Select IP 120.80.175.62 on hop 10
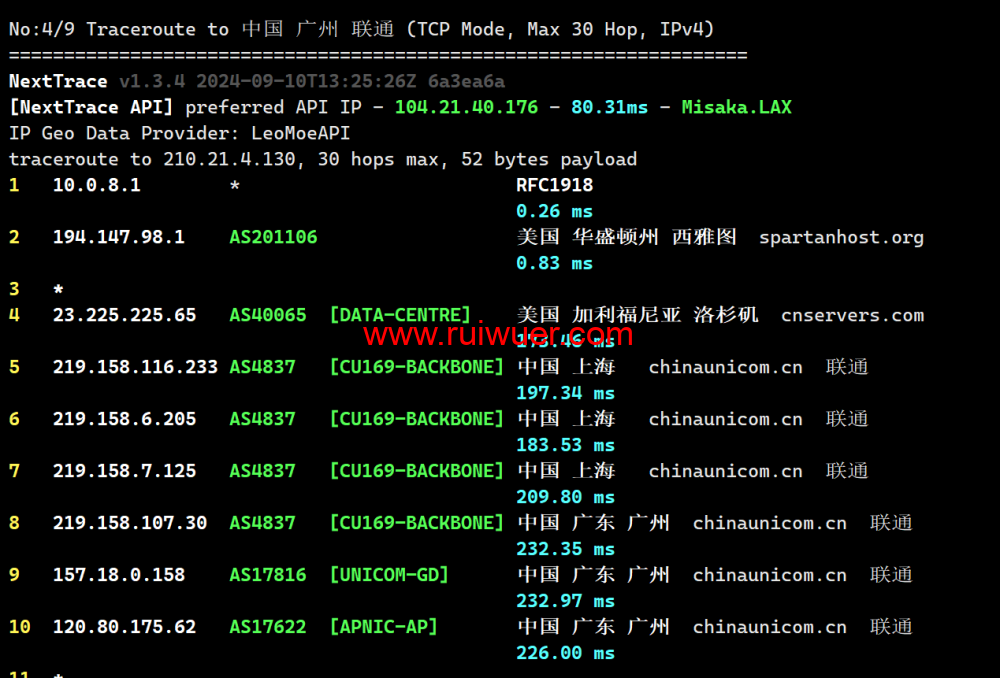Viewport: 1000px width, 678px height. [125, 627]
